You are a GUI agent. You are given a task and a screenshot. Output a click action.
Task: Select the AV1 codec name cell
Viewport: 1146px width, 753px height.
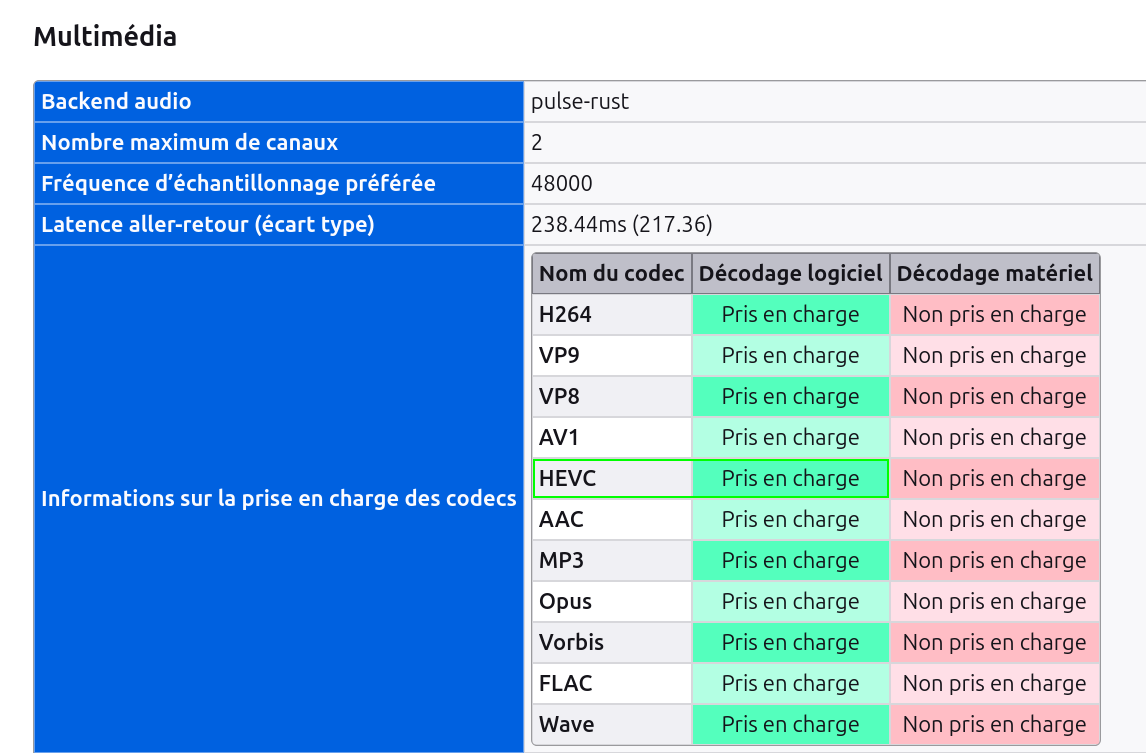click(612, 437)
